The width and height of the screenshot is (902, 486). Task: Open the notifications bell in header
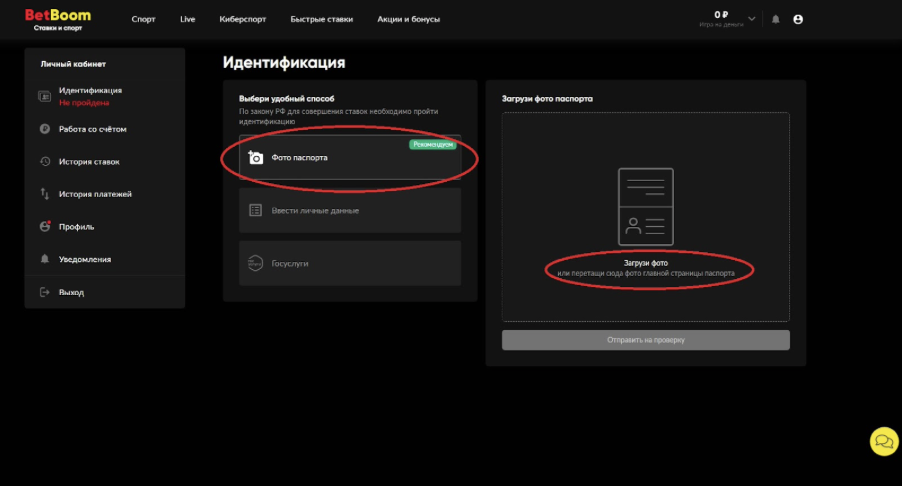(775, 20)
